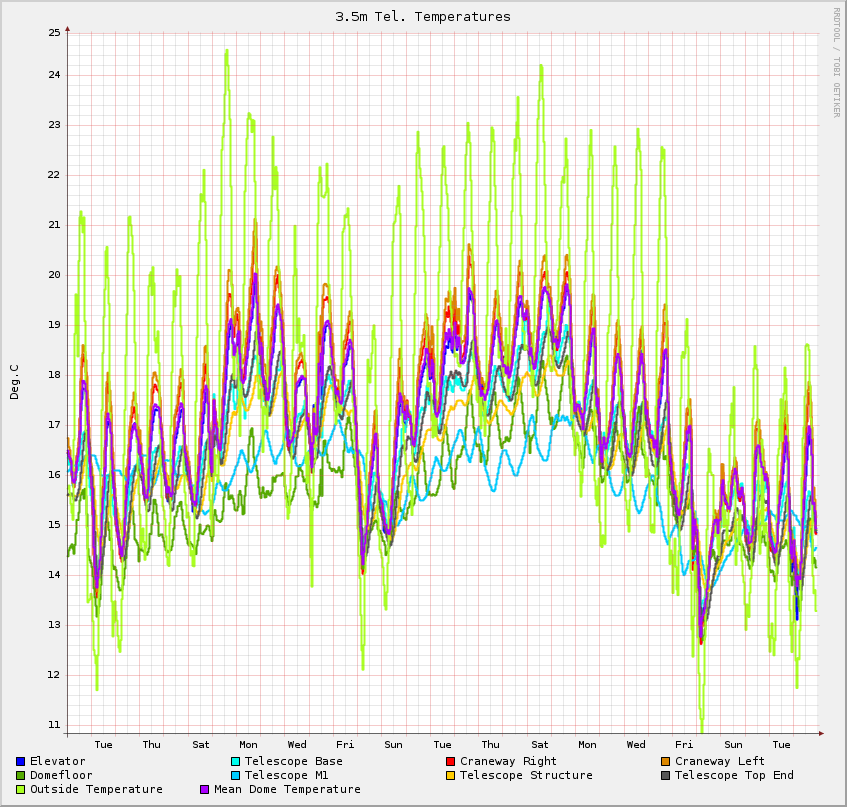
Task: Click the green Domefloor legend swatch
Action: point(21,775)
